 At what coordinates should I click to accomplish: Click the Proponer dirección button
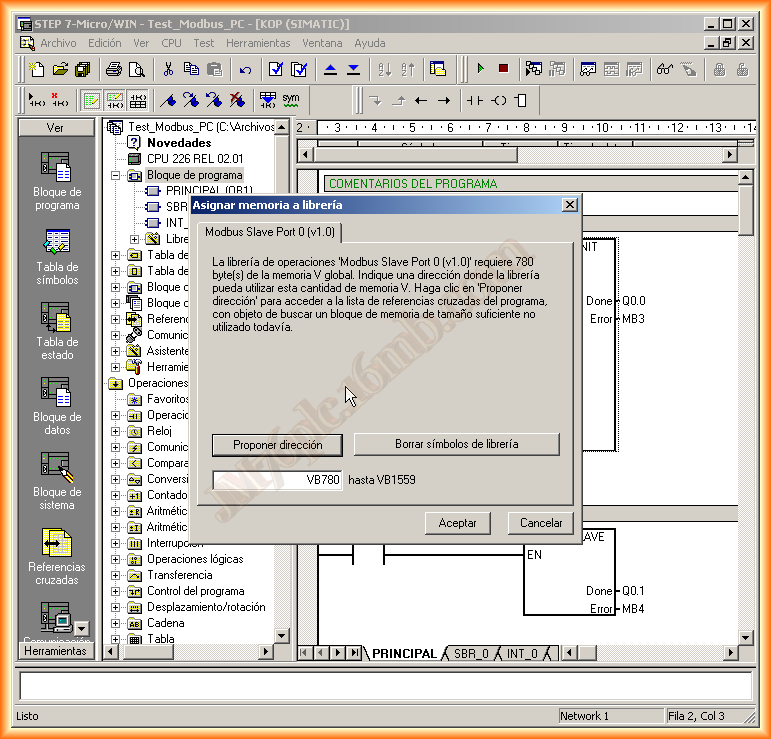(277, 444)
